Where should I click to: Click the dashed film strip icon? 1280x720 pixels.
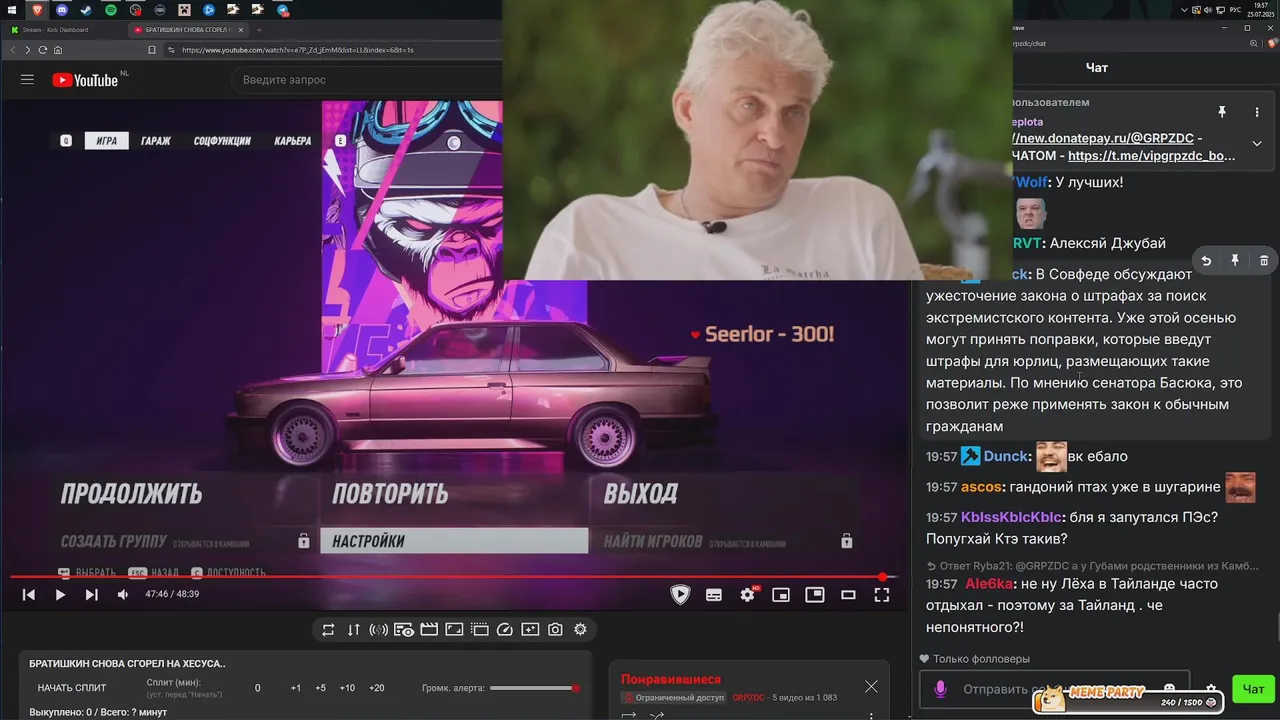click(x=479, y=629)
